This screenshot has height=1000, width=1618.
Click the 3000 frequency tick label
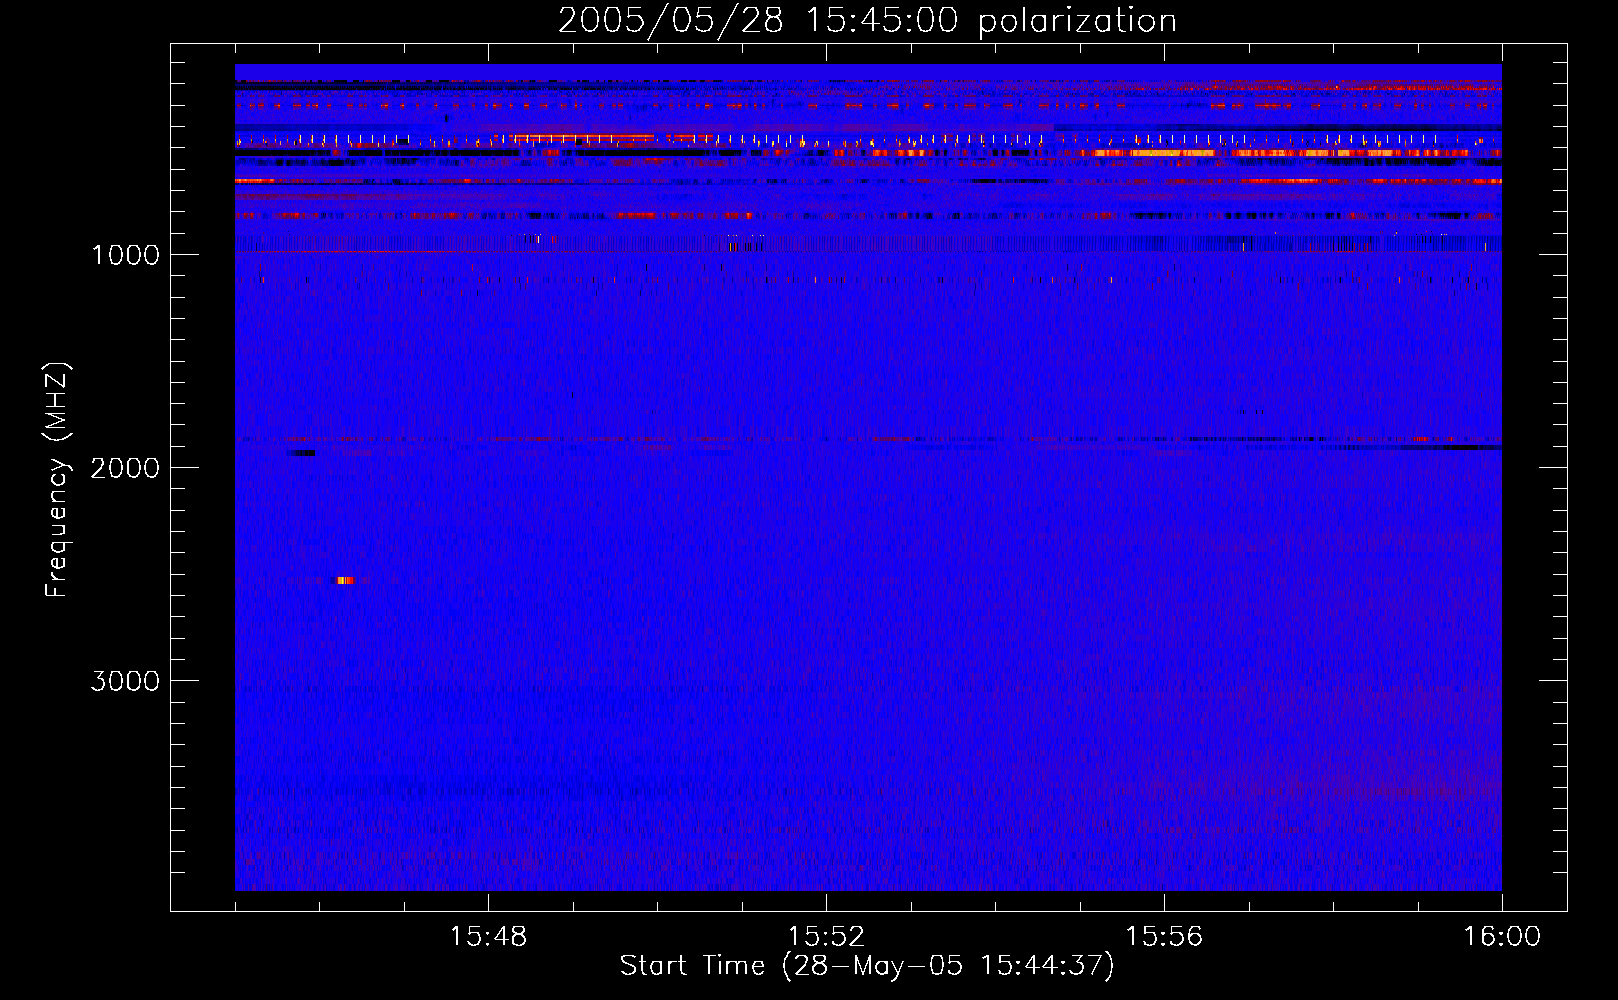tap(125, 681)
